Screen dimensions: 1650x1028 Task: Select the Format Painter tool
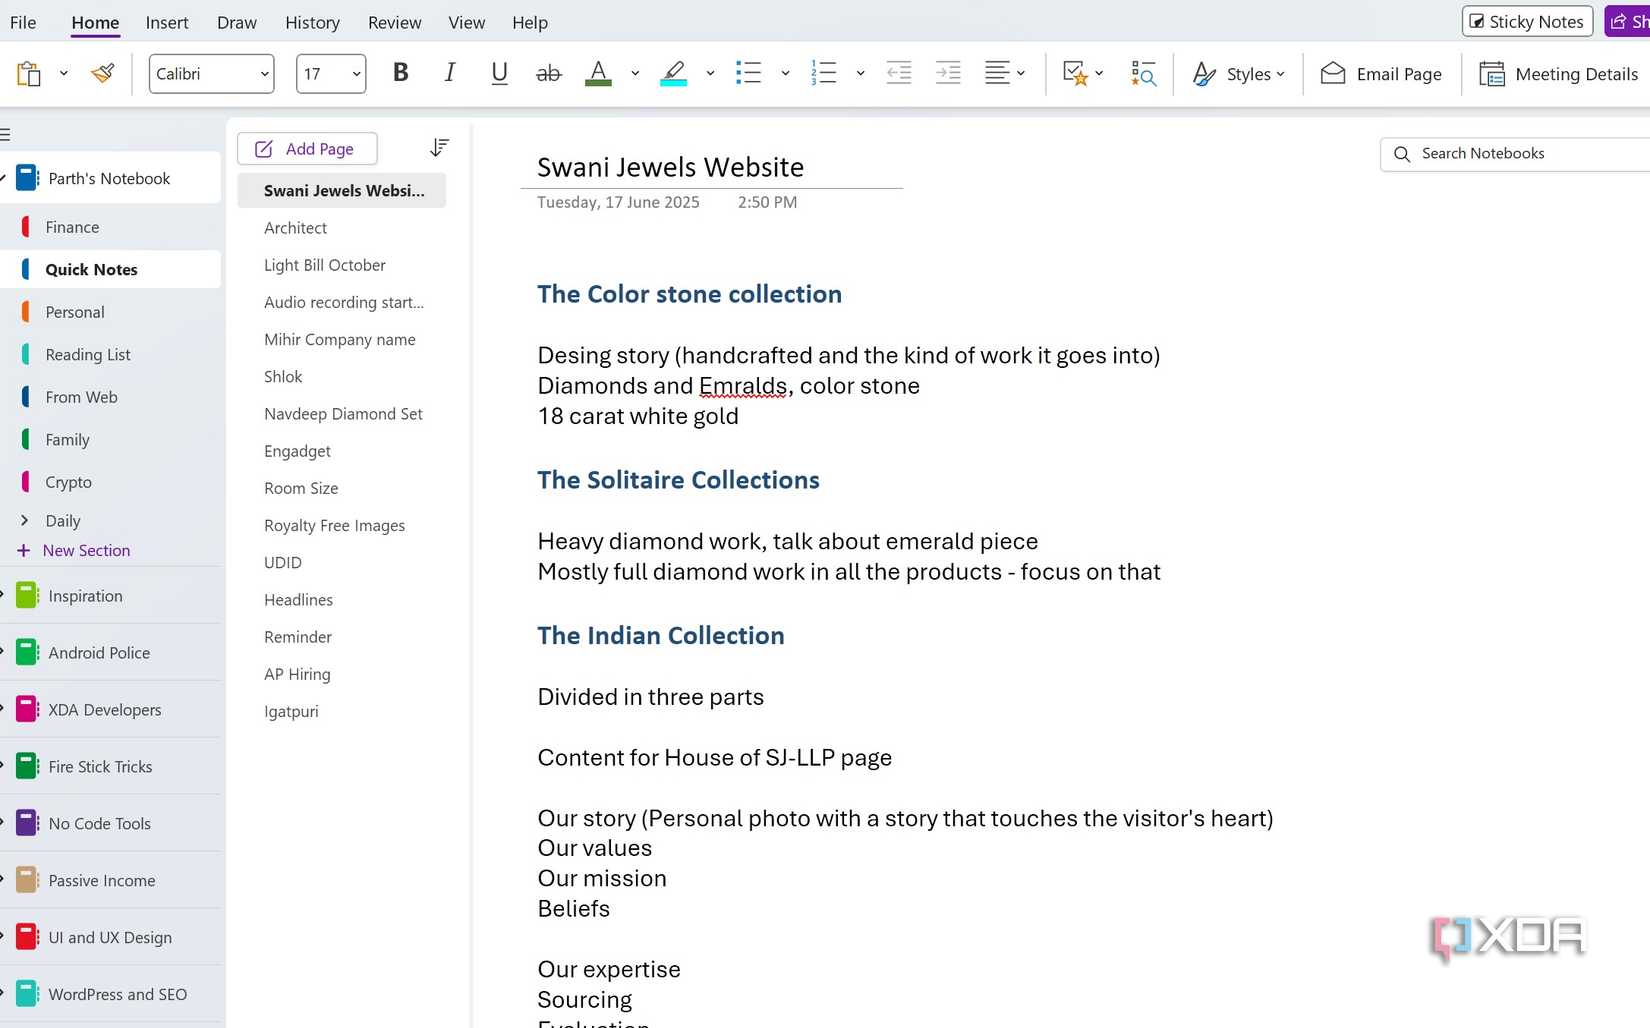pyautogui.click(x=102, y=72)
